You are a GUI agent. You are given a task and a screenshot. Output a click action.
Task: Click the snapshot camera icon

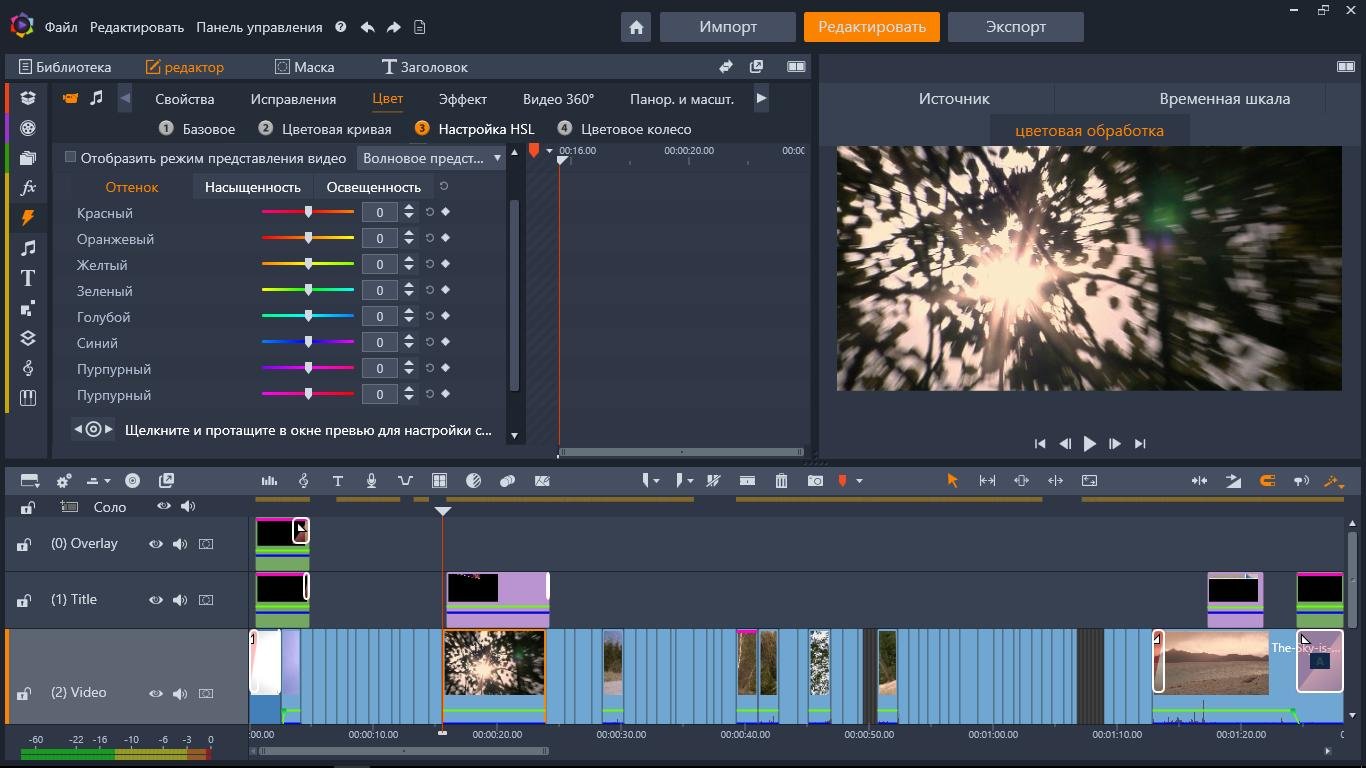(x=815, y=481)
